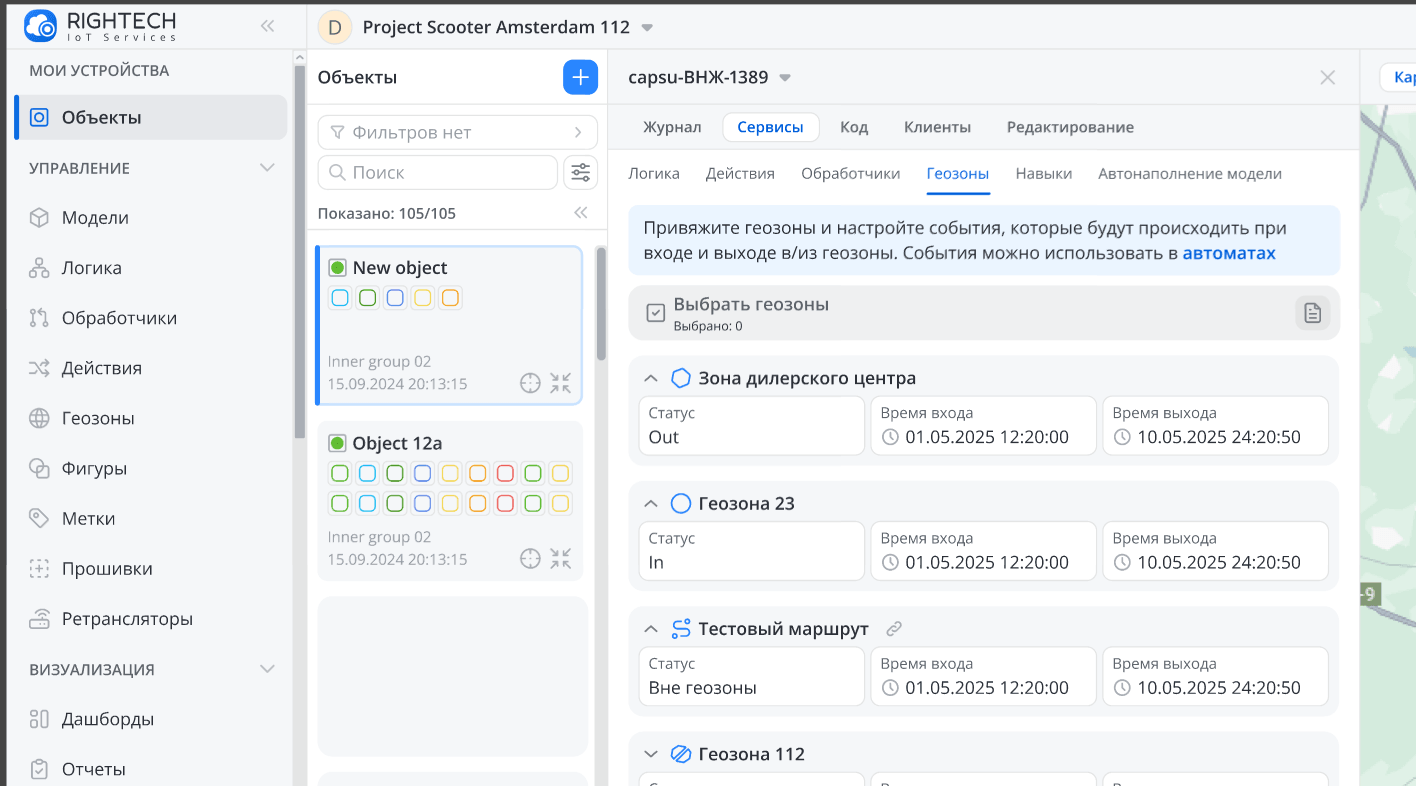The height and width of the screenshot is (786, 1416).
Task: Open Ретрансляторы in the sidebar
Action: coord(127,618)
